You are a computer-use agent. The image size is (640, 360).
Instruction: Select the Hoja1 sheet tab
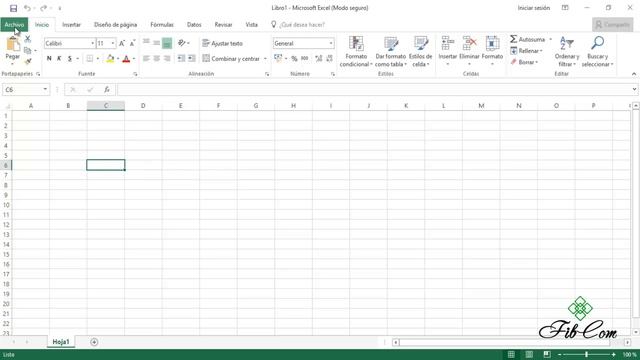click(x=61, y=342)
